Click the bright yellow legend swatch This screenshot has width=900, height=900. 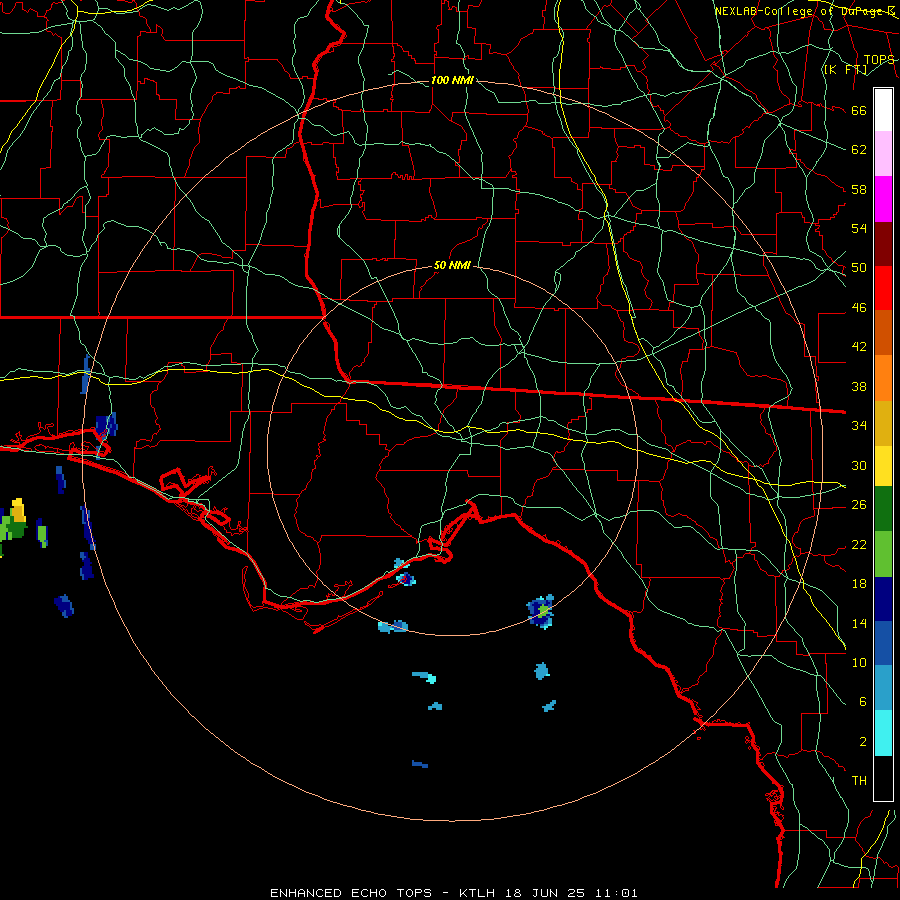tap(883, 465)
